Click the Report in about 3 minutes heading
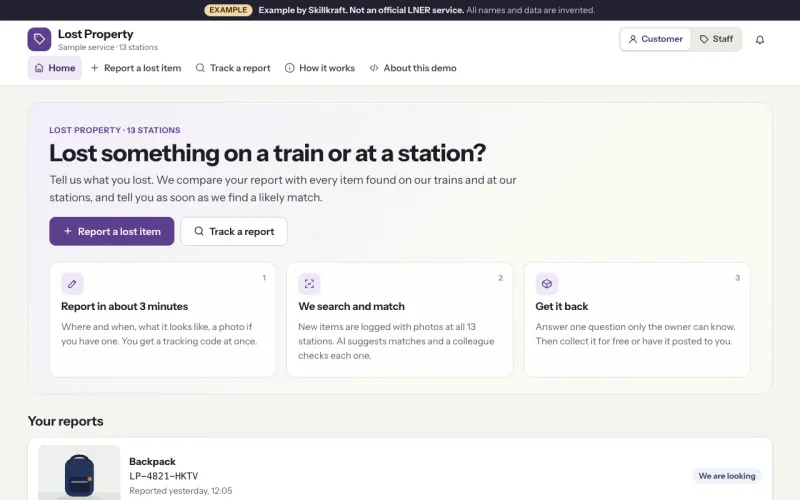The width and height of the screenshot is (800, 500). click(124, 306)
